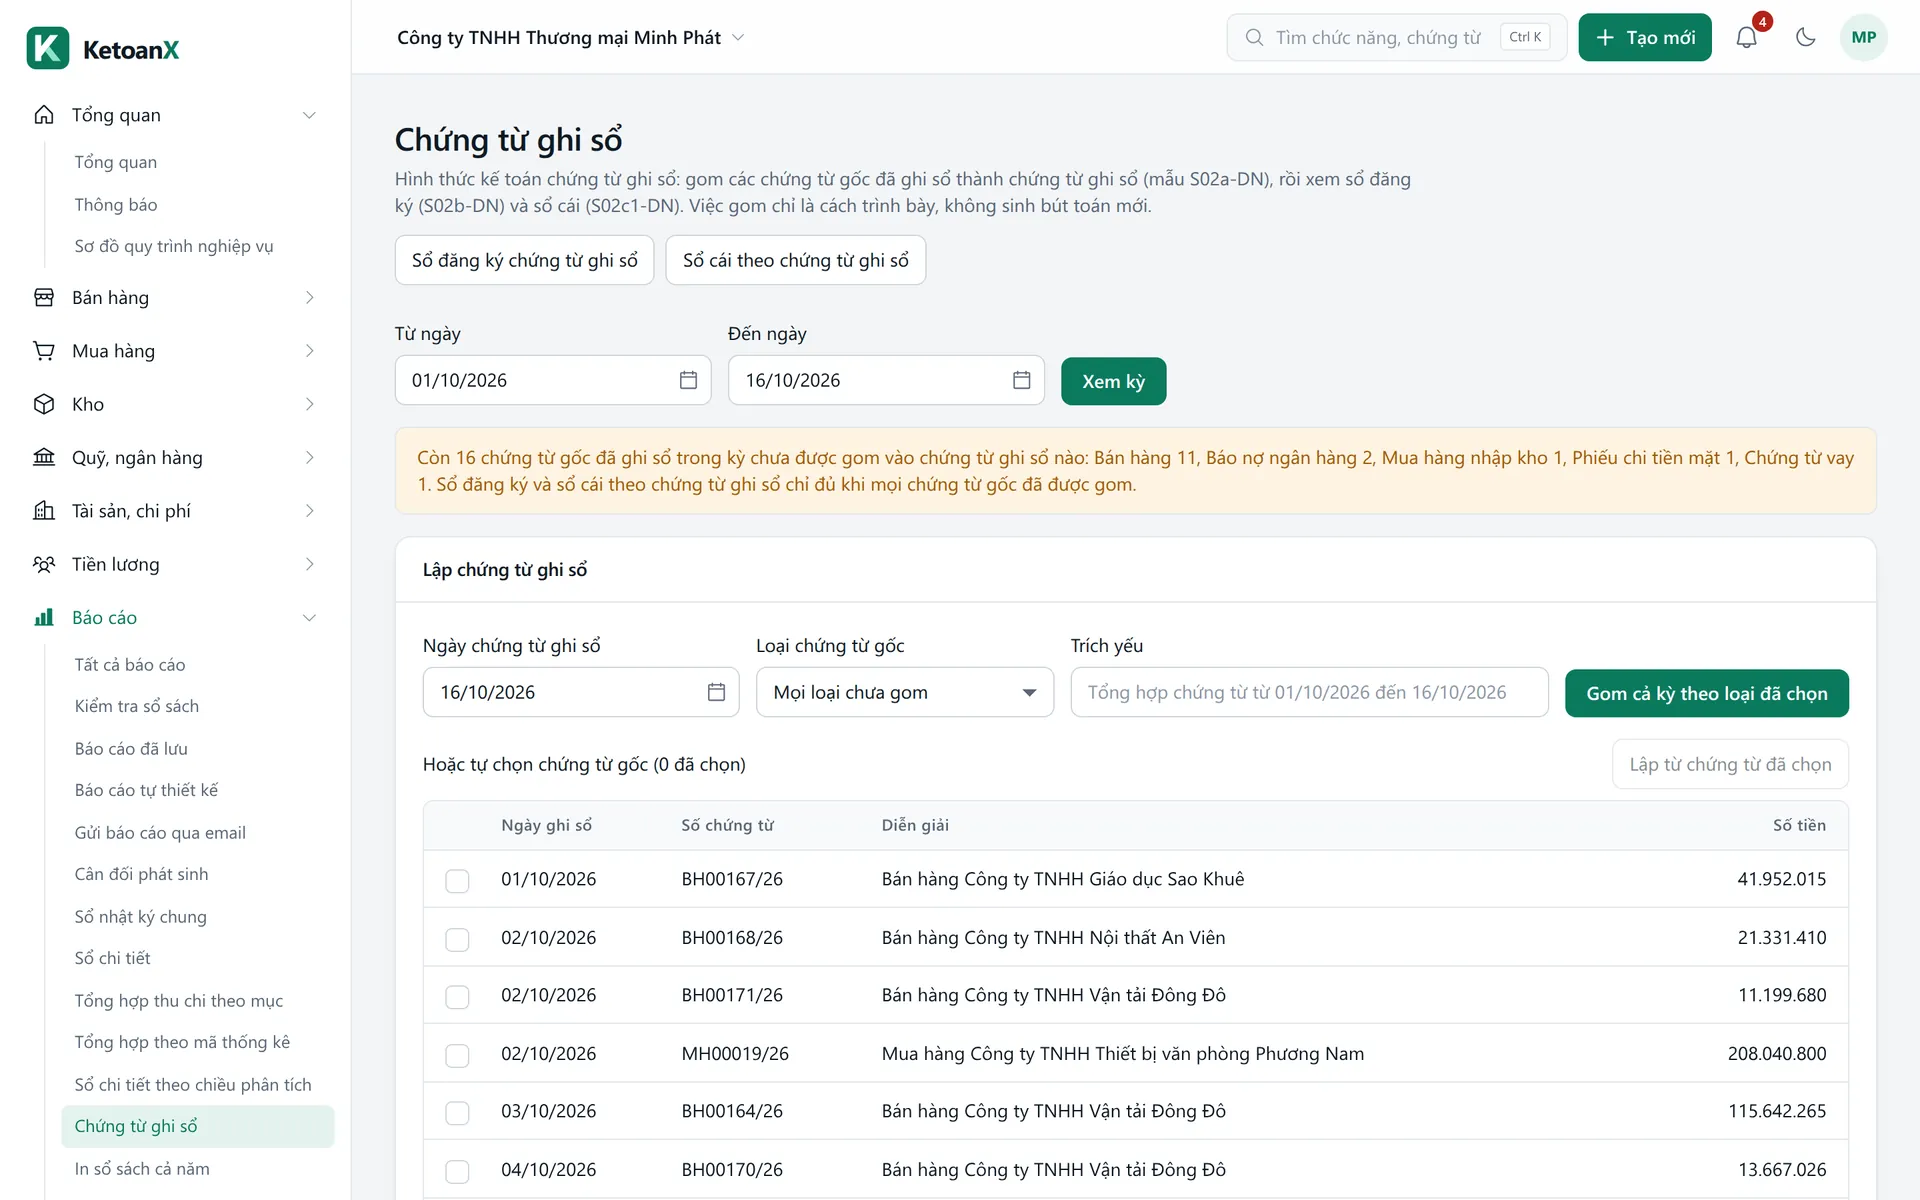The height and width of the screenshot is (1200, 1920).
Task: Click the Bán hàng store icon
Action: (x=44, y=297)
